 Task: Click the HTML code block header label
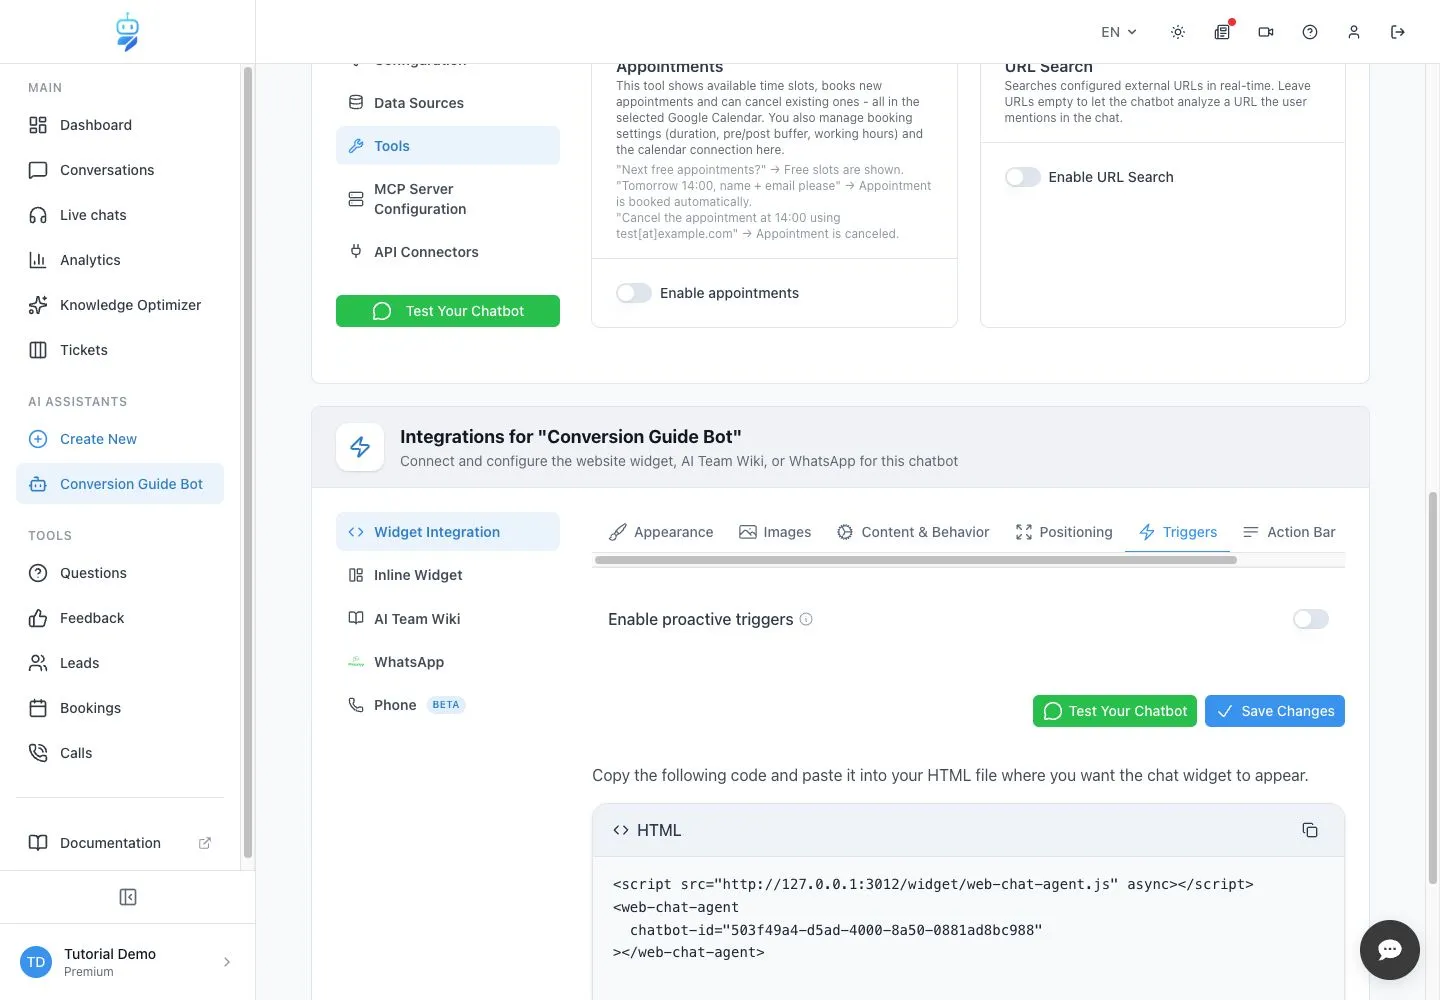[x=647, y=830]
